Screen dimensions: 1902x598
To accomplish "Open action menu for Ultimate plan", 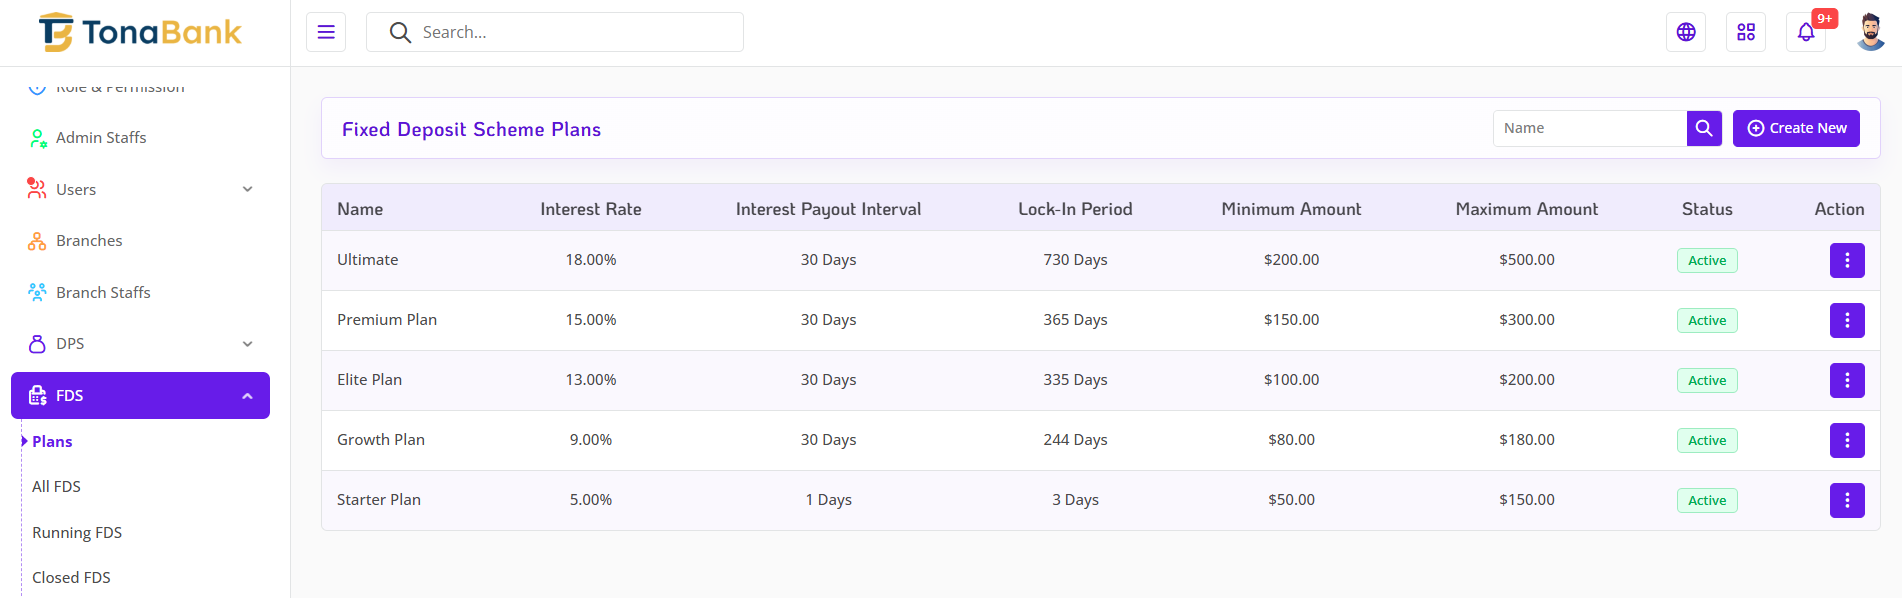I will [x=1847, y=260].
